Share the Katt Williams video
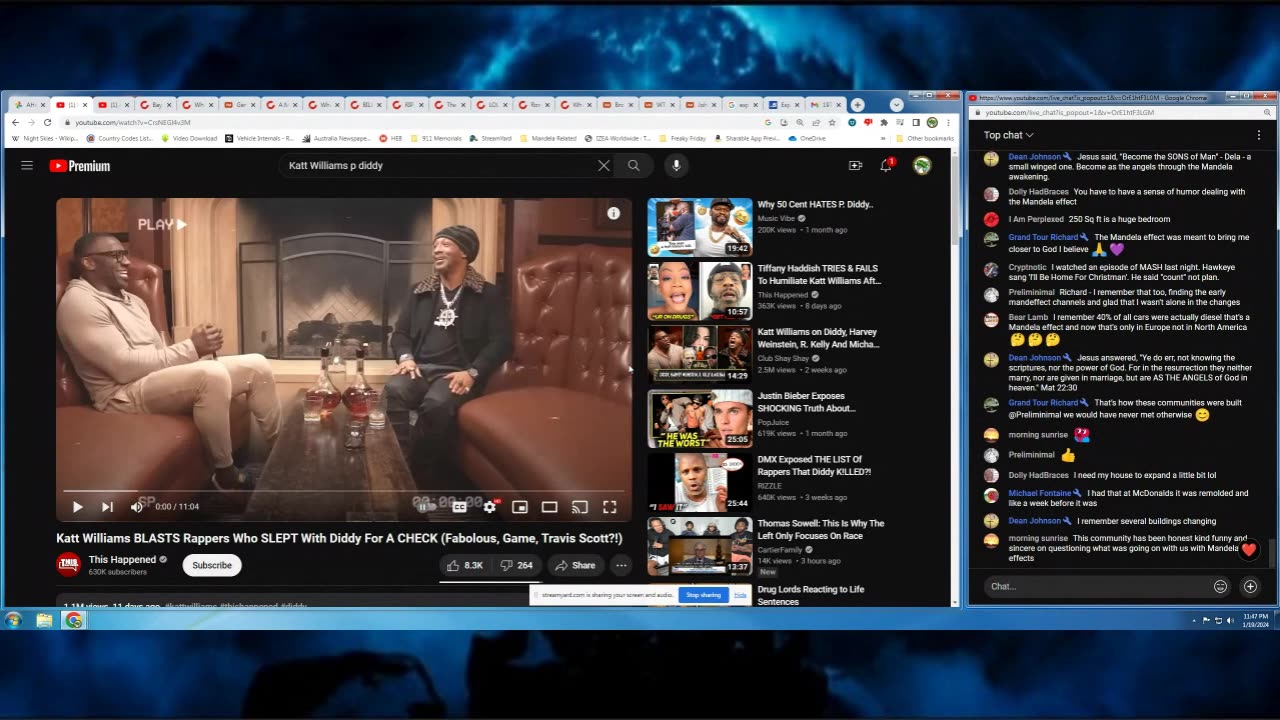The width and height of the screenshot is (1280, 720). click(575, 565)
